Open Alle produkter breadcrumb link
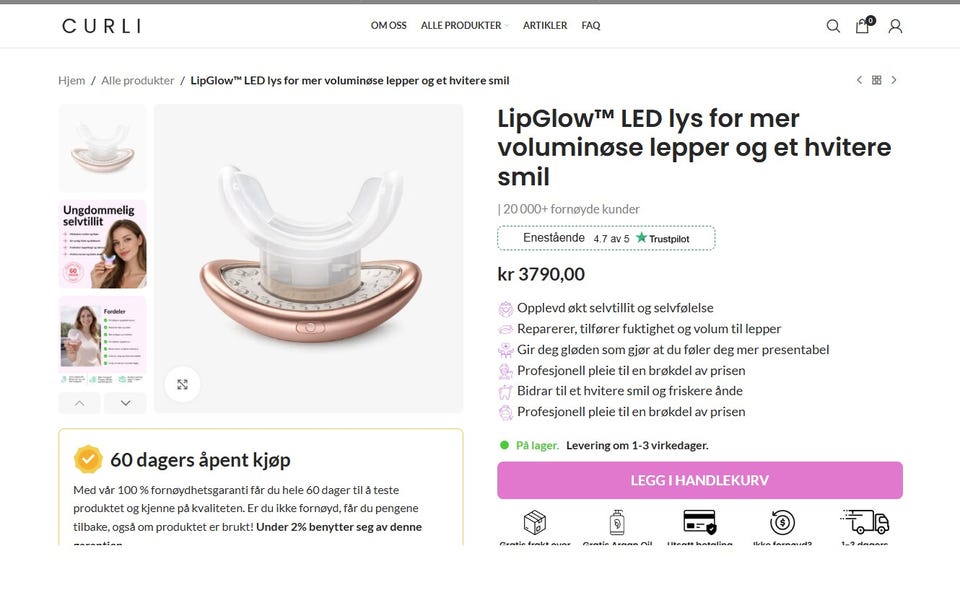960x595 pixels. [137, 80]
